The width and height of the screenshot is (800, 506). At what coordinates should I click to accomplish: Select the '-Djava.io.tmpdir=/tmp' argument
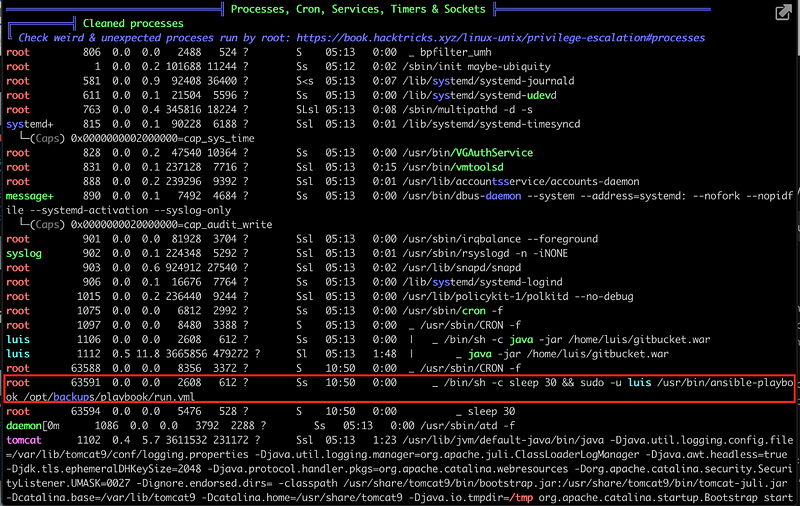(473, 497)
